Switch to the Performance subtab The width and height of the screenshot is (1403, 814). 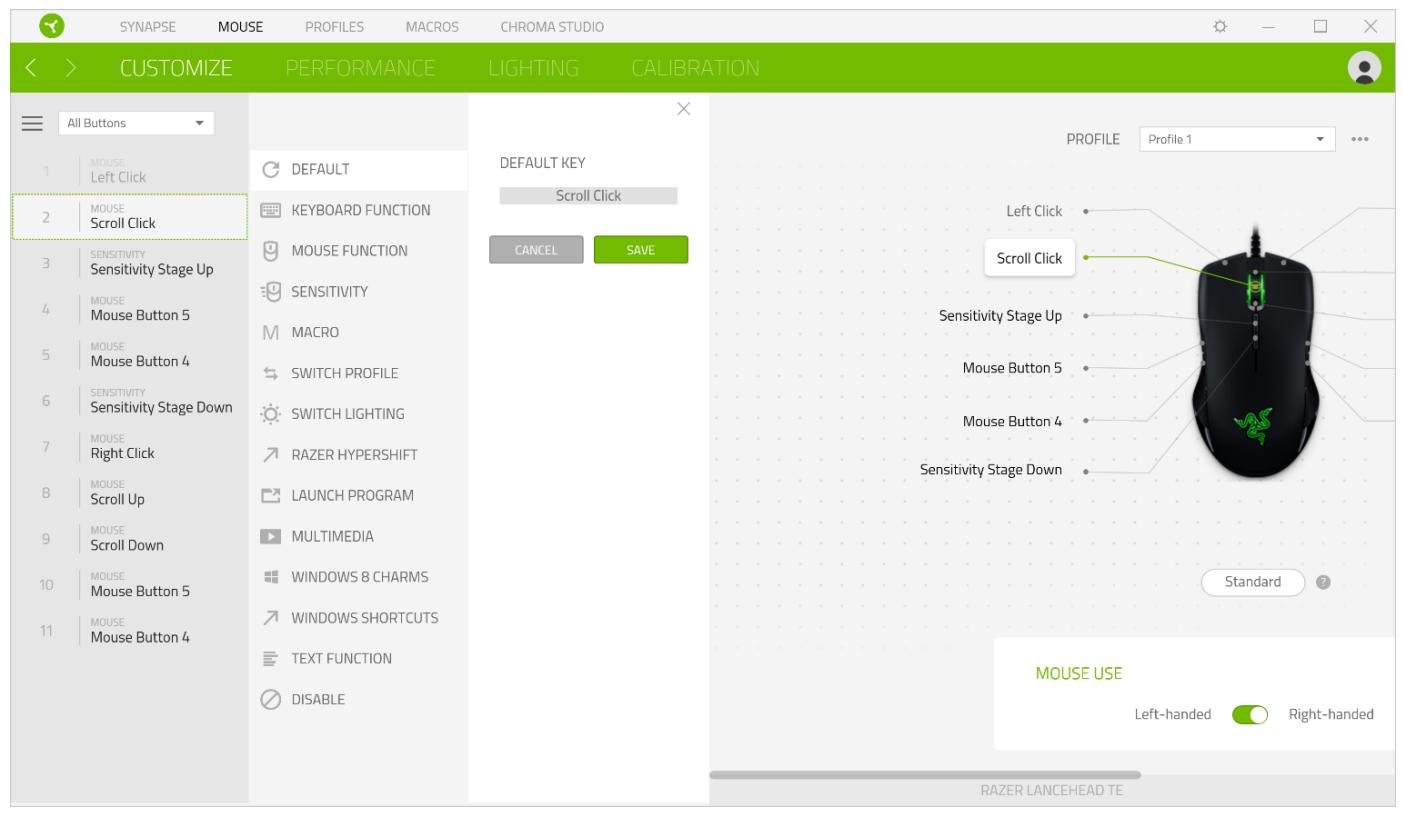pyautogui.click(x=361, y=69)
